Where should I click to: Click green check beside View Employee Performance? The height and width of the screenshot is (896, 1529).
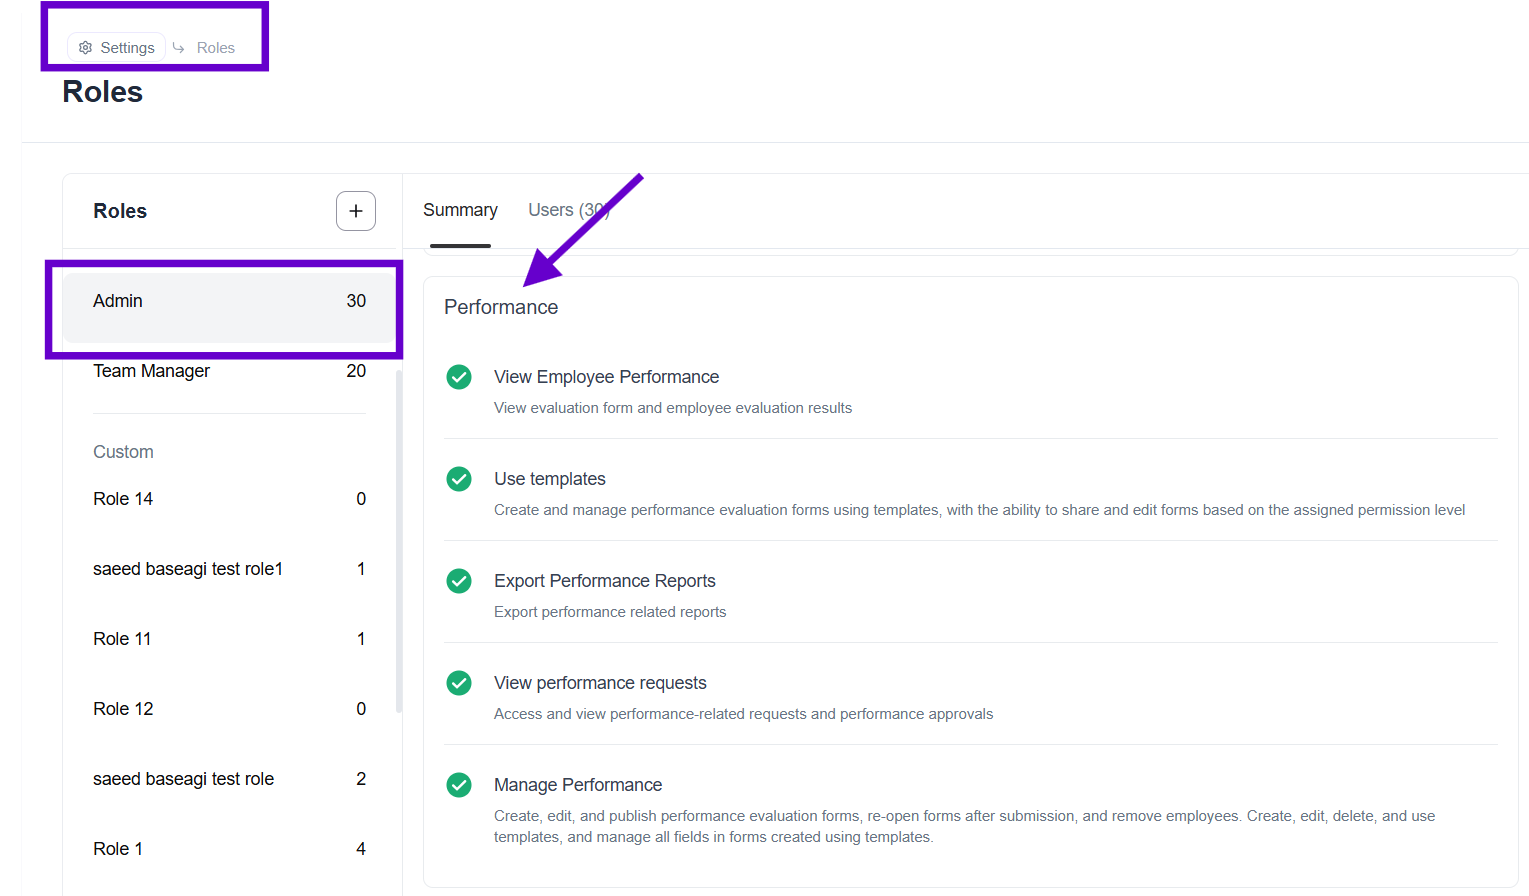click(x=459, y=377)
